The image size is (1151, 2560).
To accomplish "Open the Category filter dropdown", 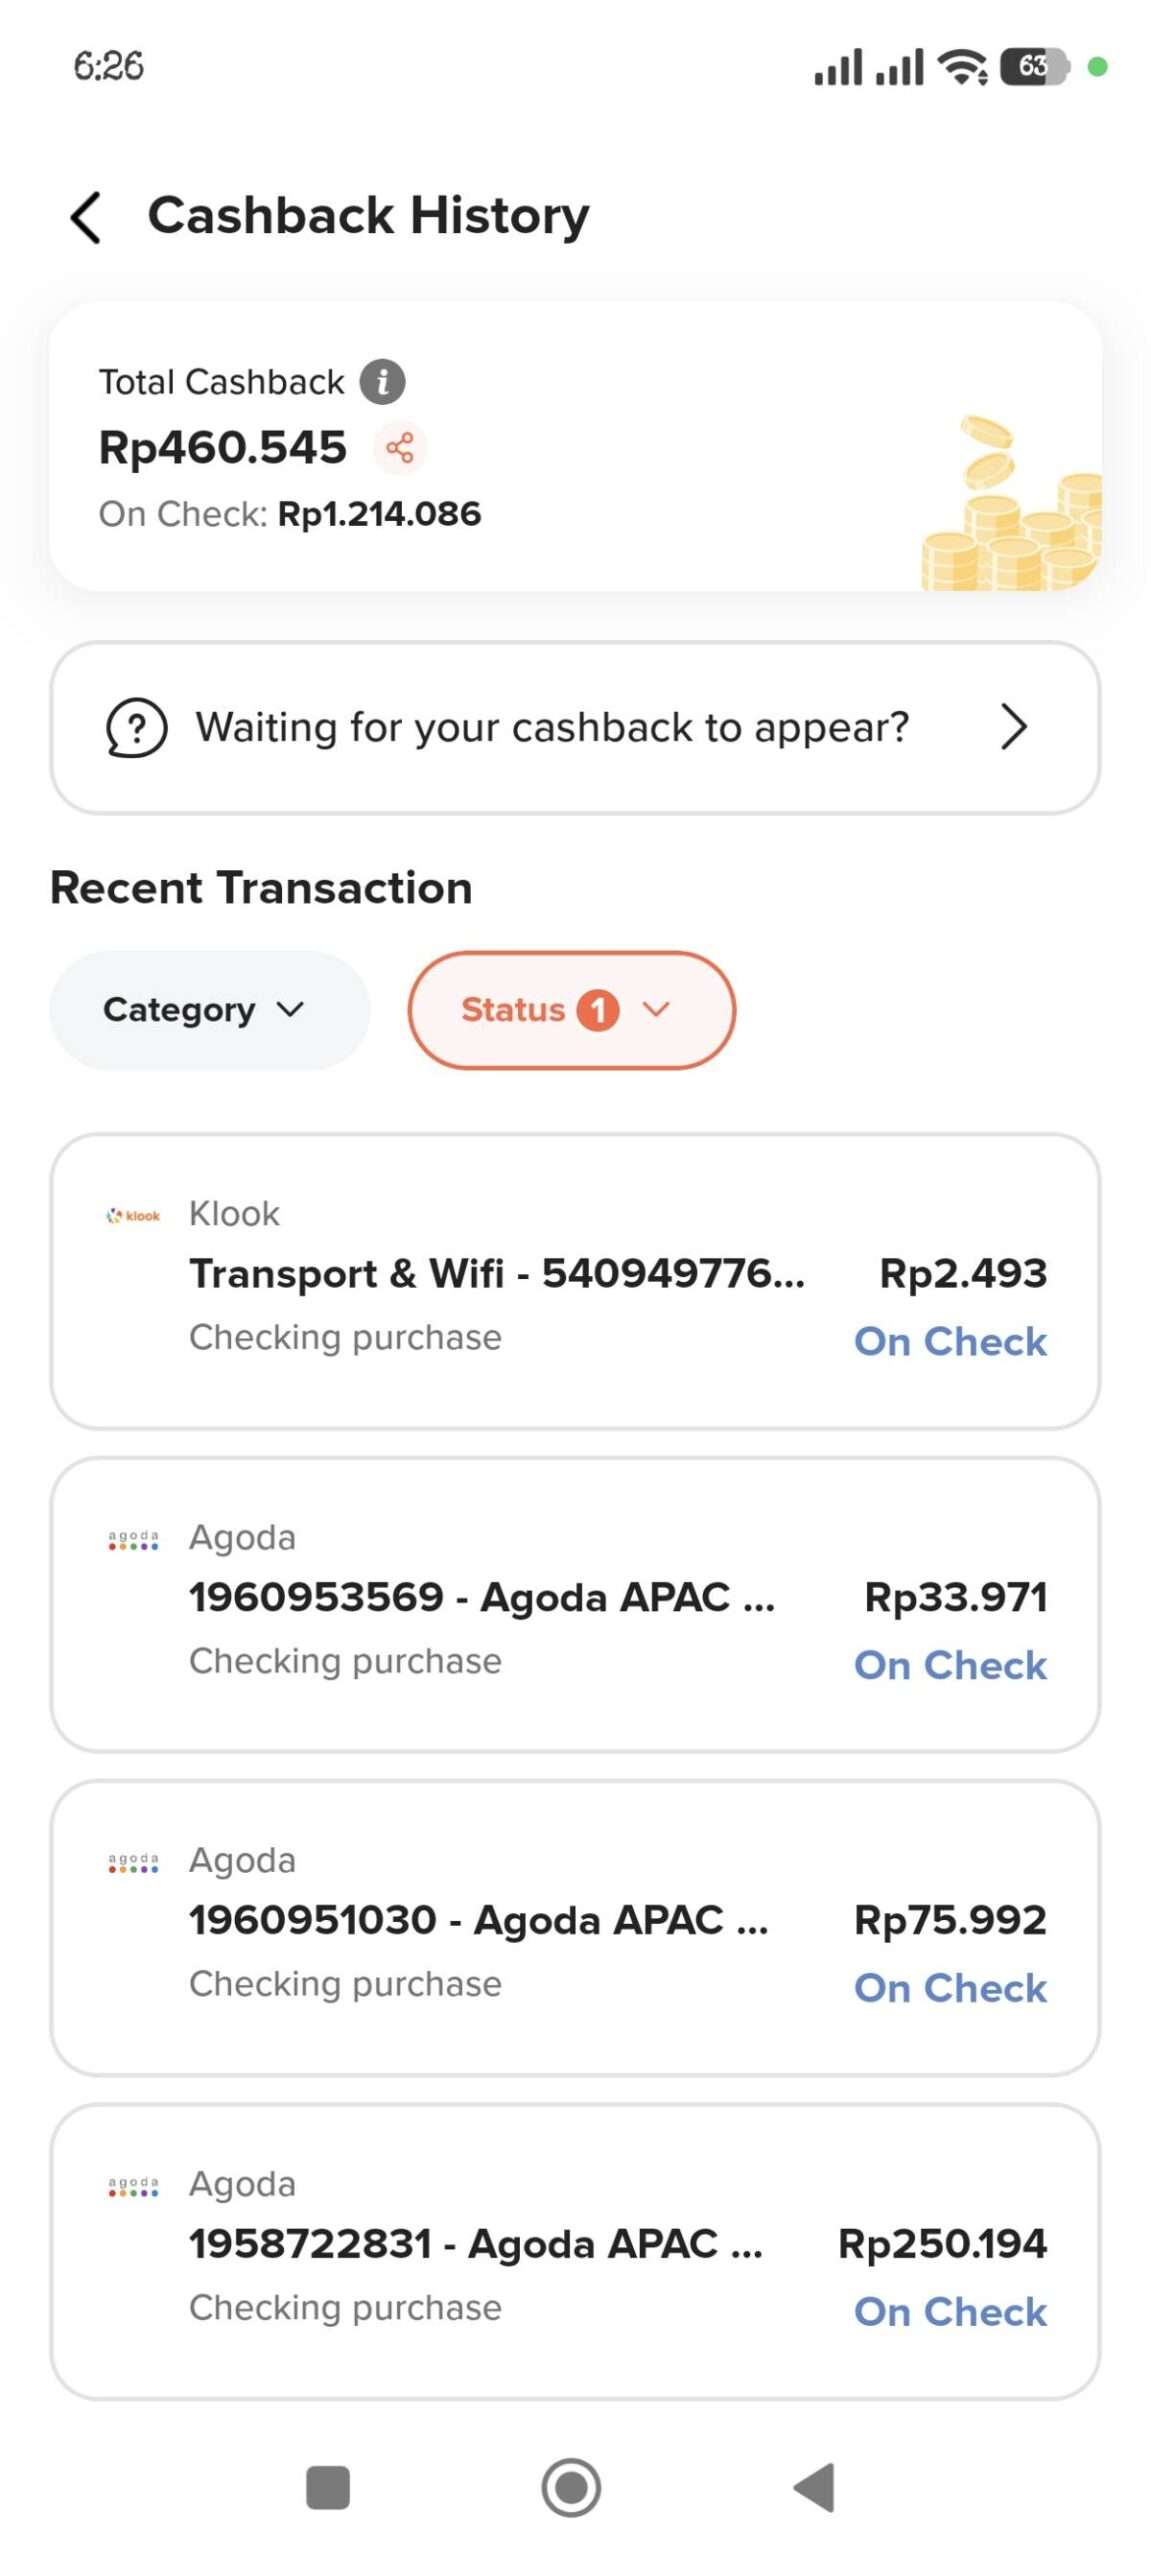I will [x=209, y=1010].
